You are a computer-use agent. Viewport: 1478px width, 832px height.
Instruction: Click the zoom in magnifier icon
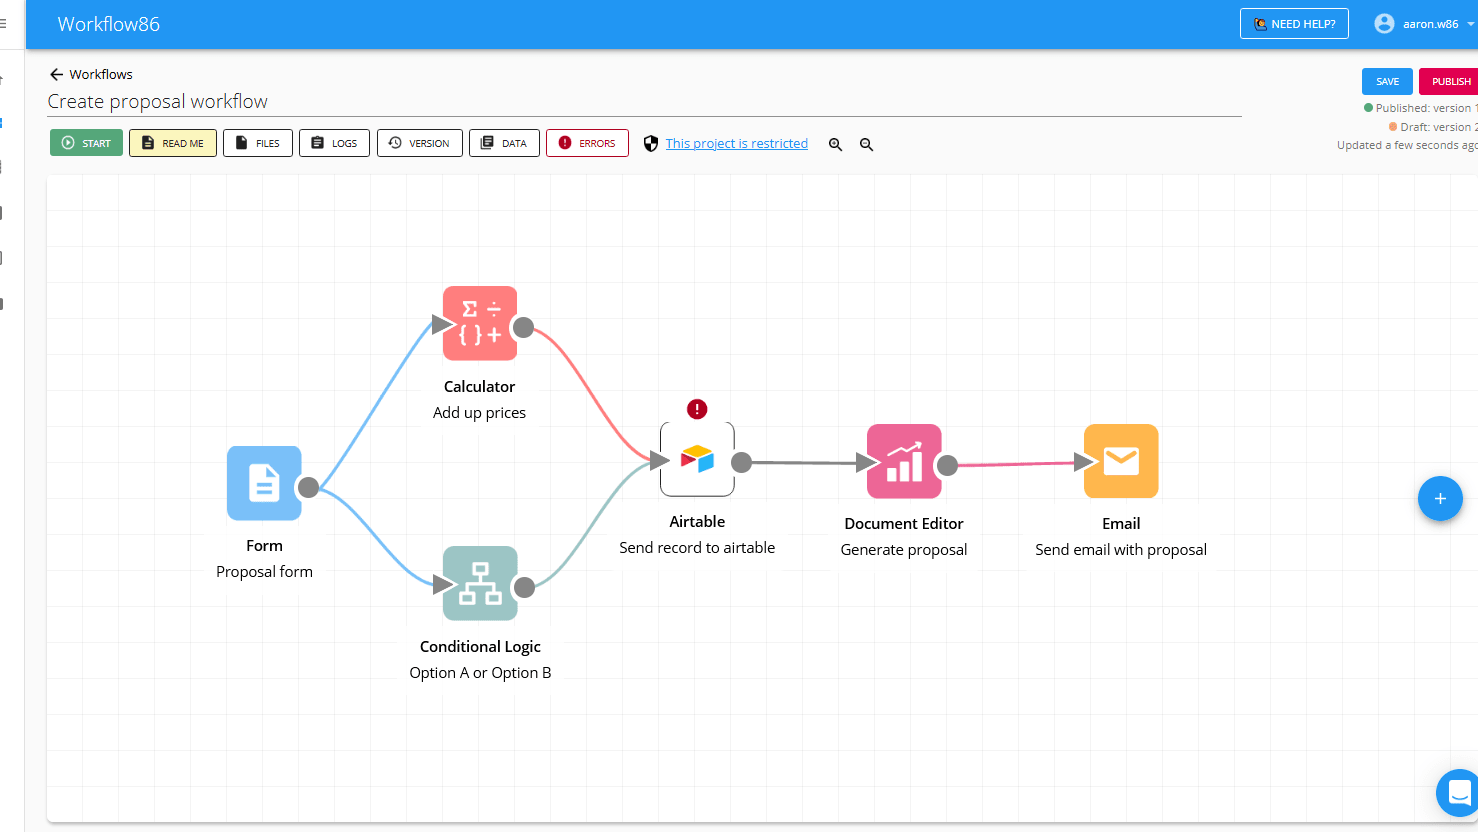(835, 144)
